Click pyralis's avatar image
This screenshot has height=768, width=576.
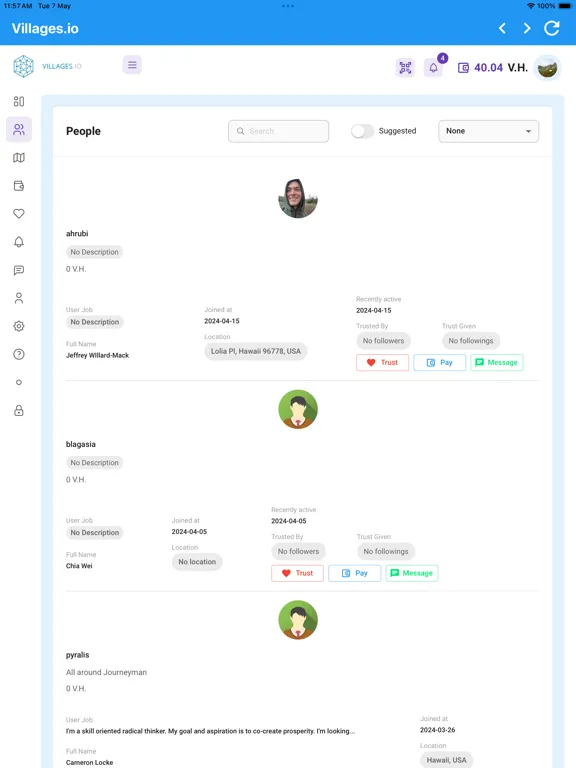[298, 620]
